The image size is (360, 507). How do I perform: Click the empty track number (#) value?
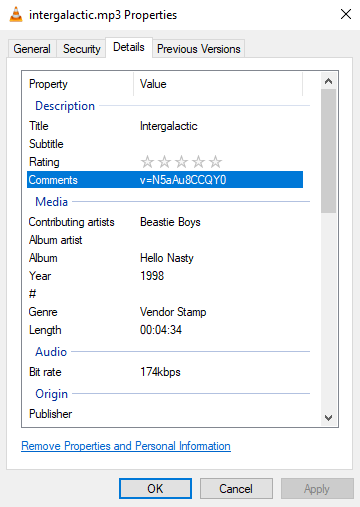pos(221,294)
